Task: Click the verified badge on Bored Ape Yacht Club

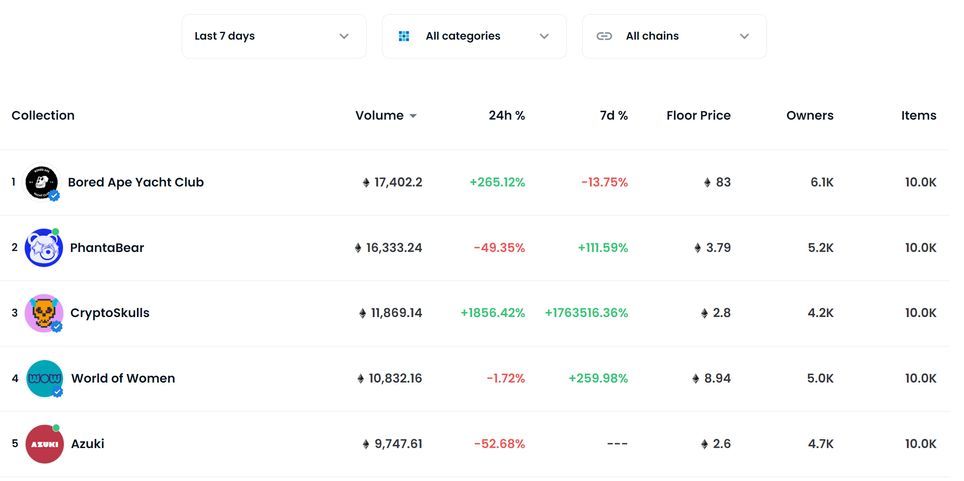Action: point(54,196)
